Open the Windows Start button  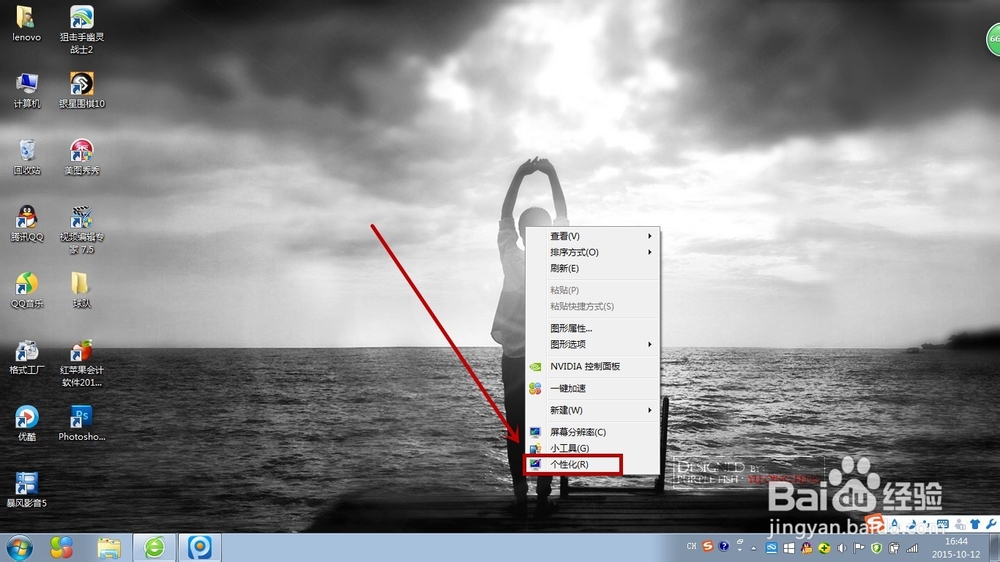[x=19, y=547]
